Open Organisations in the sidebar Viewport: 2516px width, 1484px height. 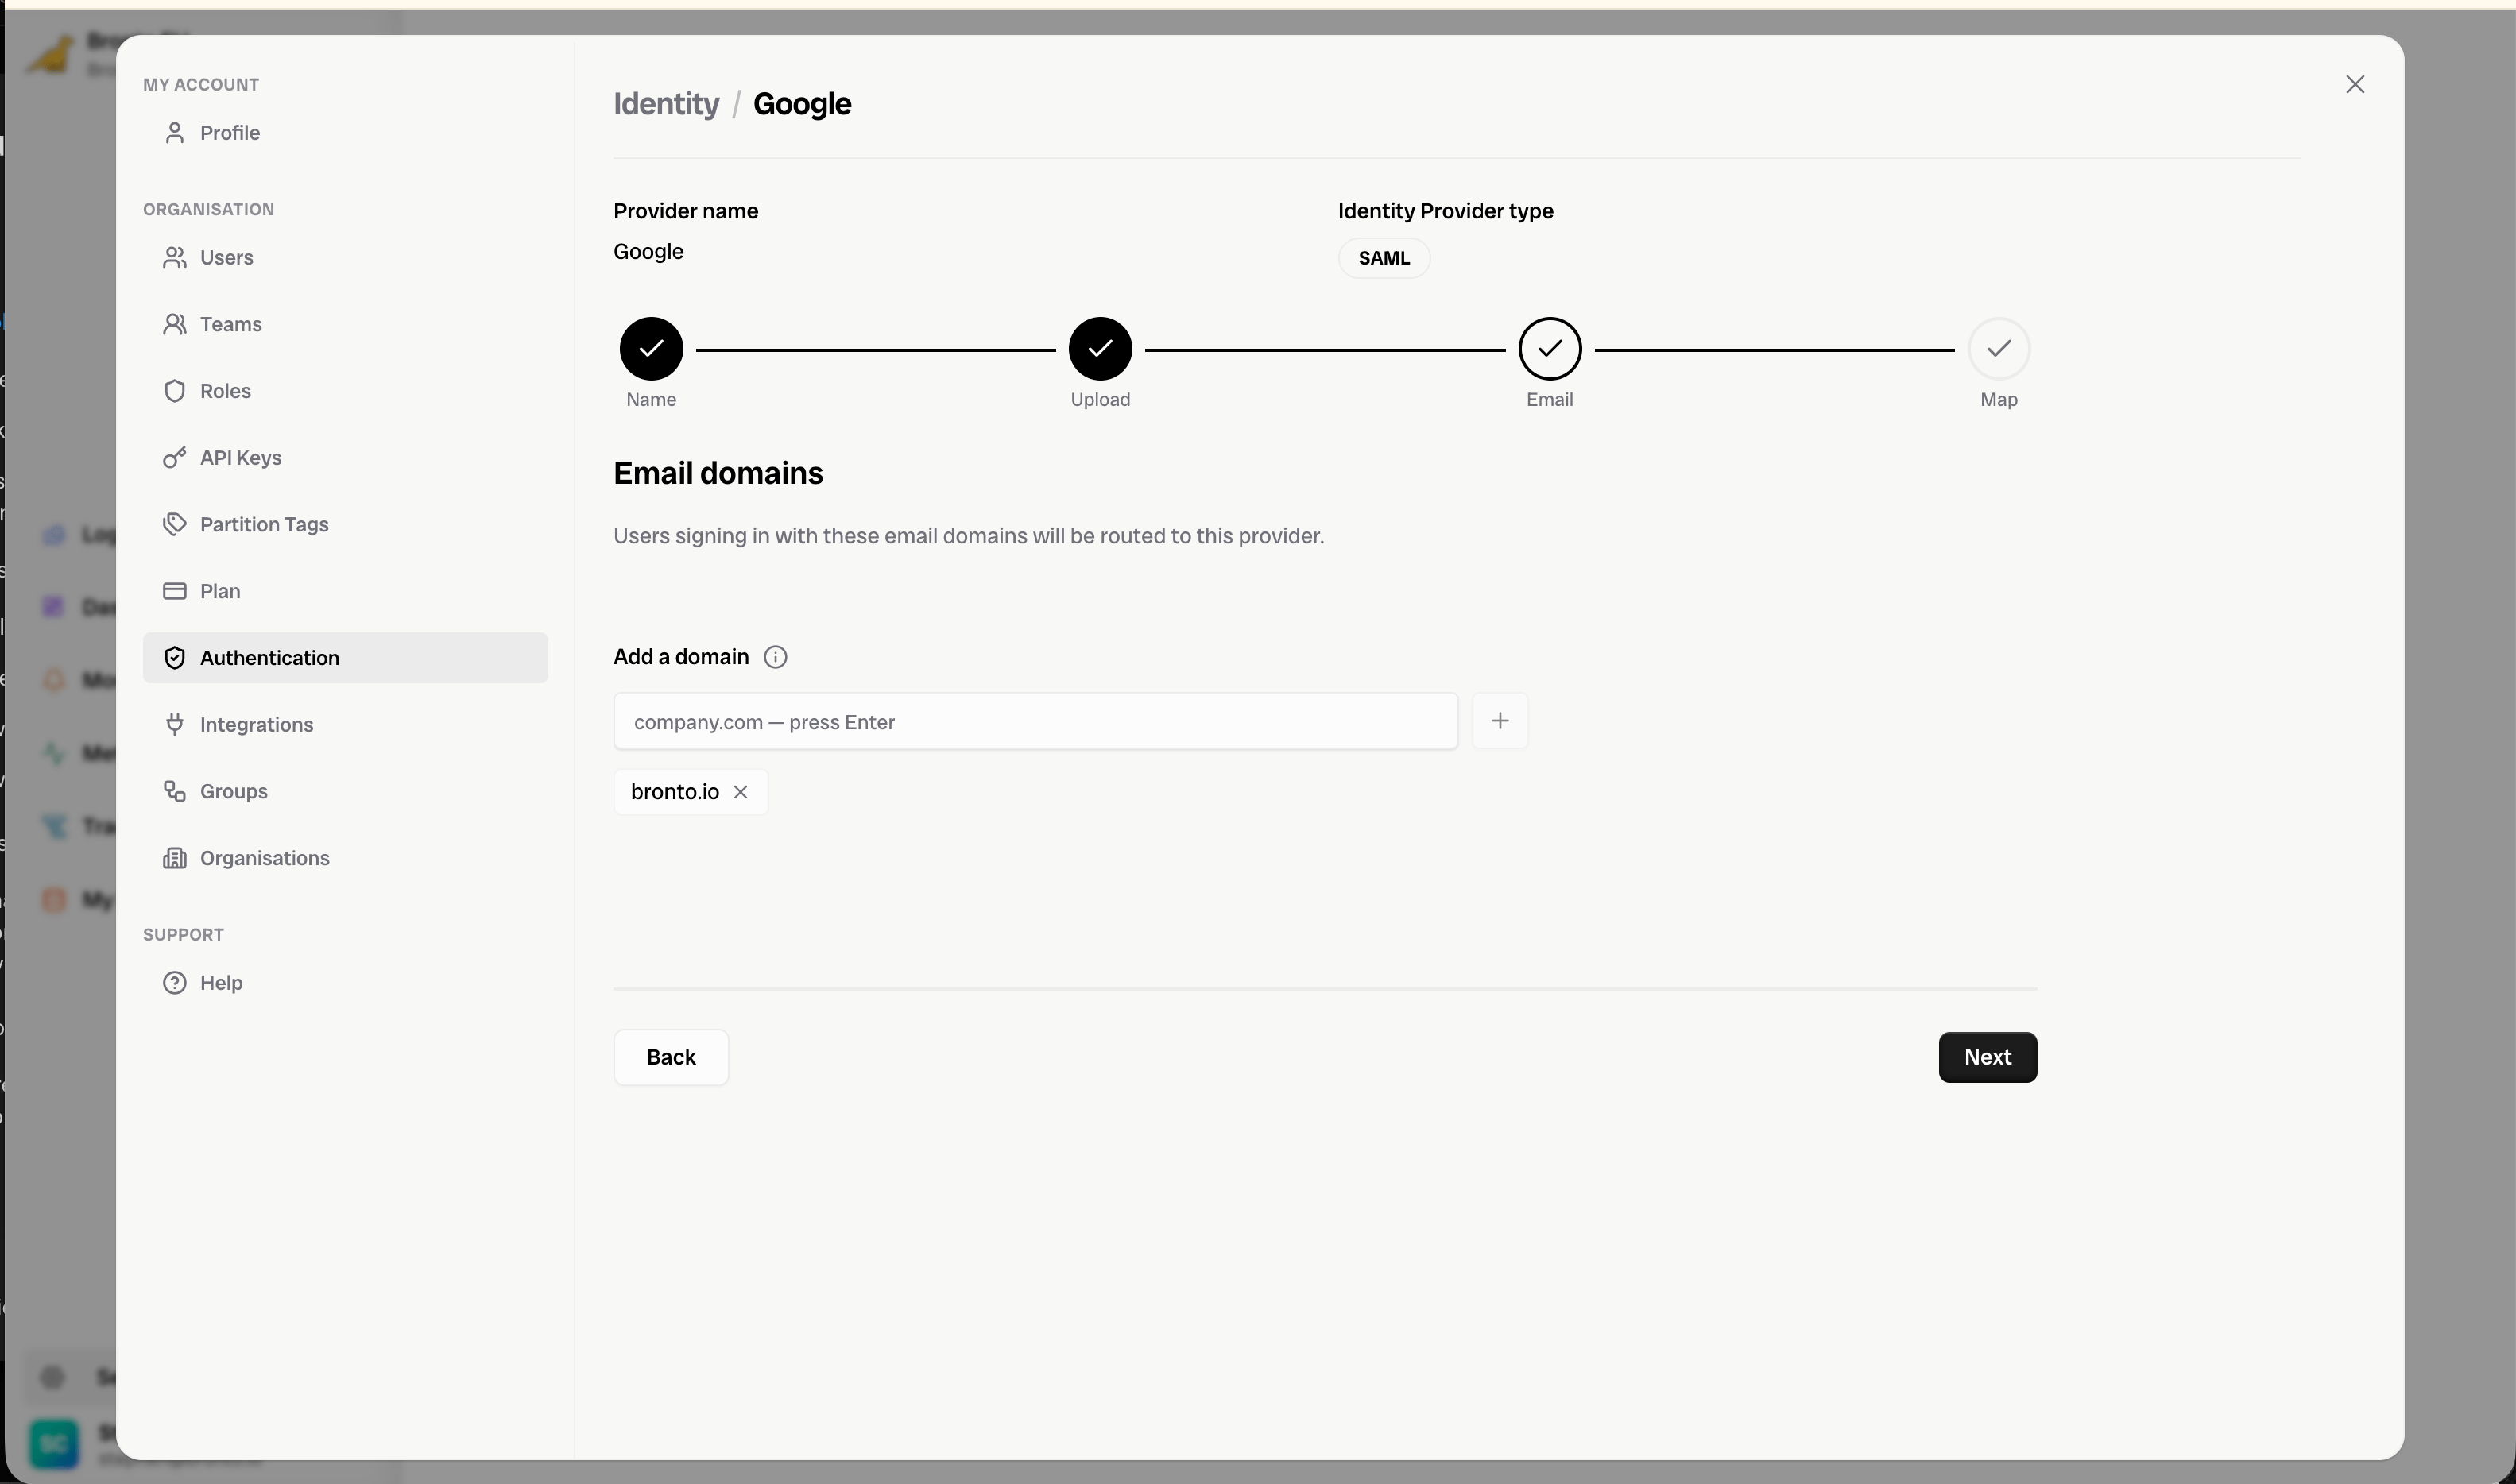[345, 858]
